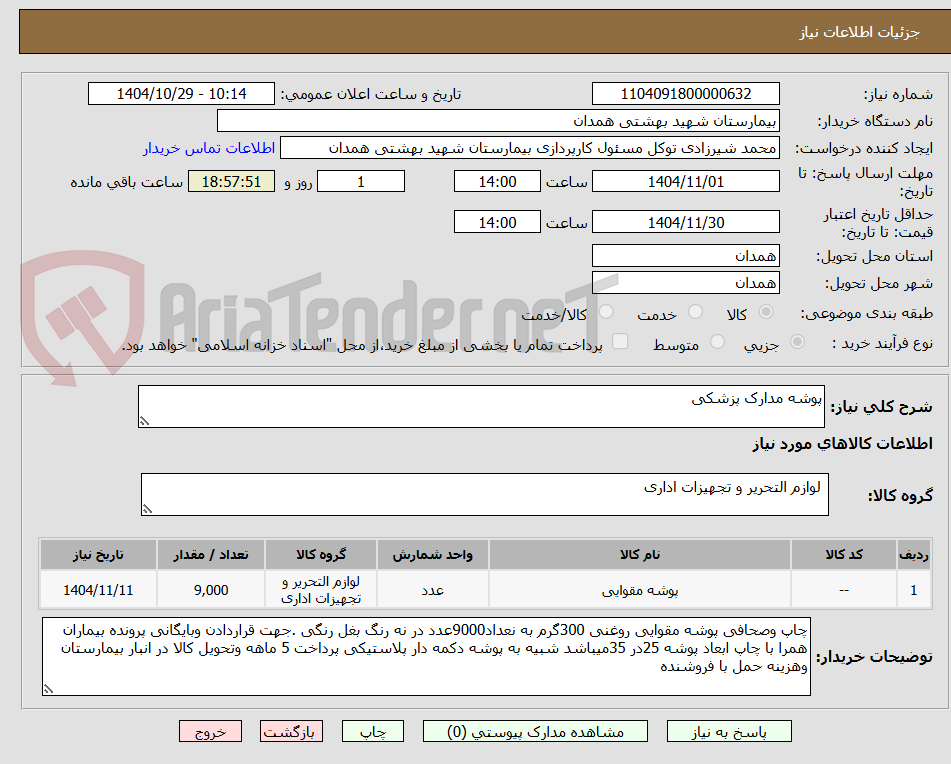Click the تاريخ نياز column header
The image size is (951, 764).
coord(98,555)
